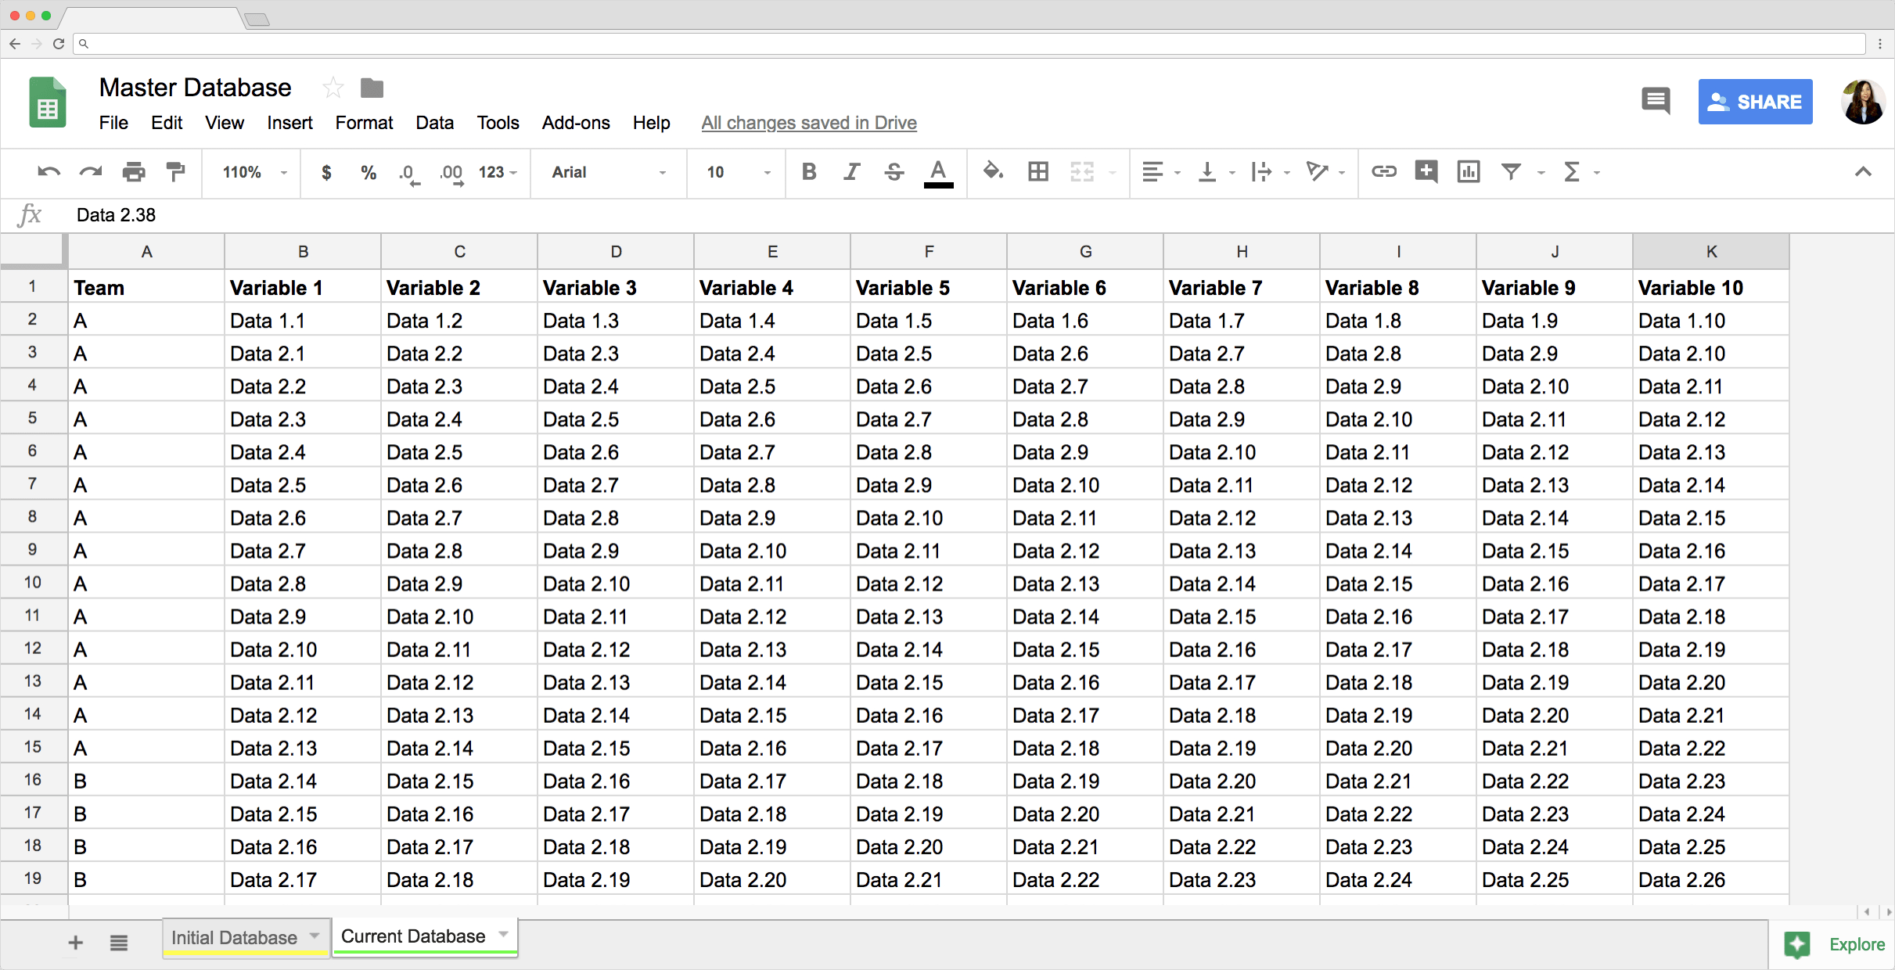Open the 110% zoom dropdown

pyautogui.click(x=250, y=171)
